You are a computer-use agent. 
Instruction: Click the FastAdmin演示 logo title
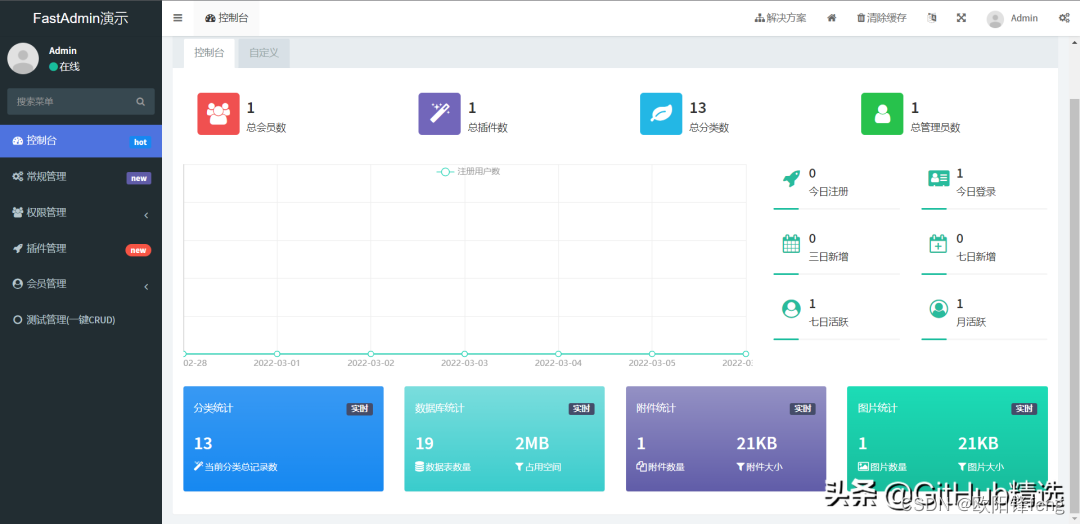[81, 19]
